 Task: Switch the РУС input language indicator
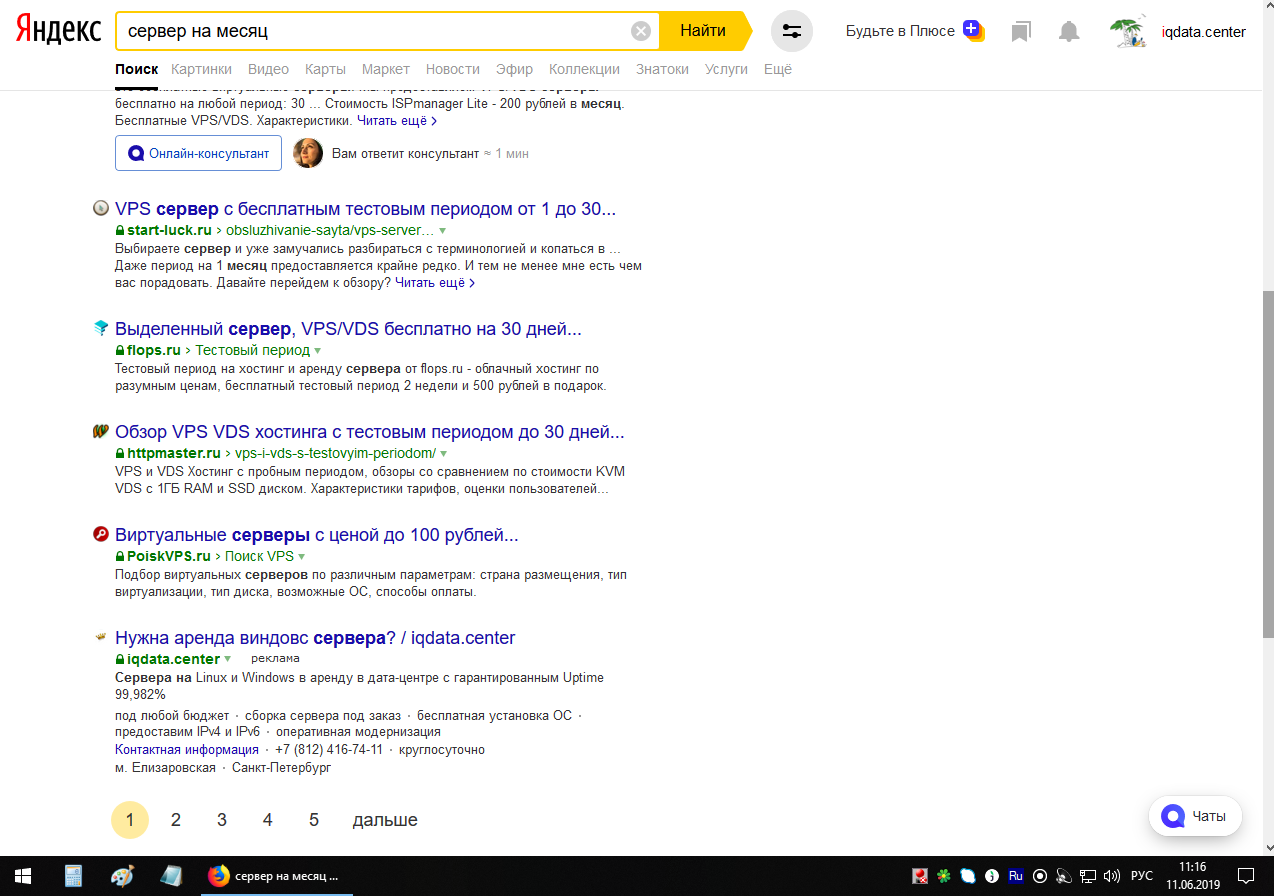1142,876
